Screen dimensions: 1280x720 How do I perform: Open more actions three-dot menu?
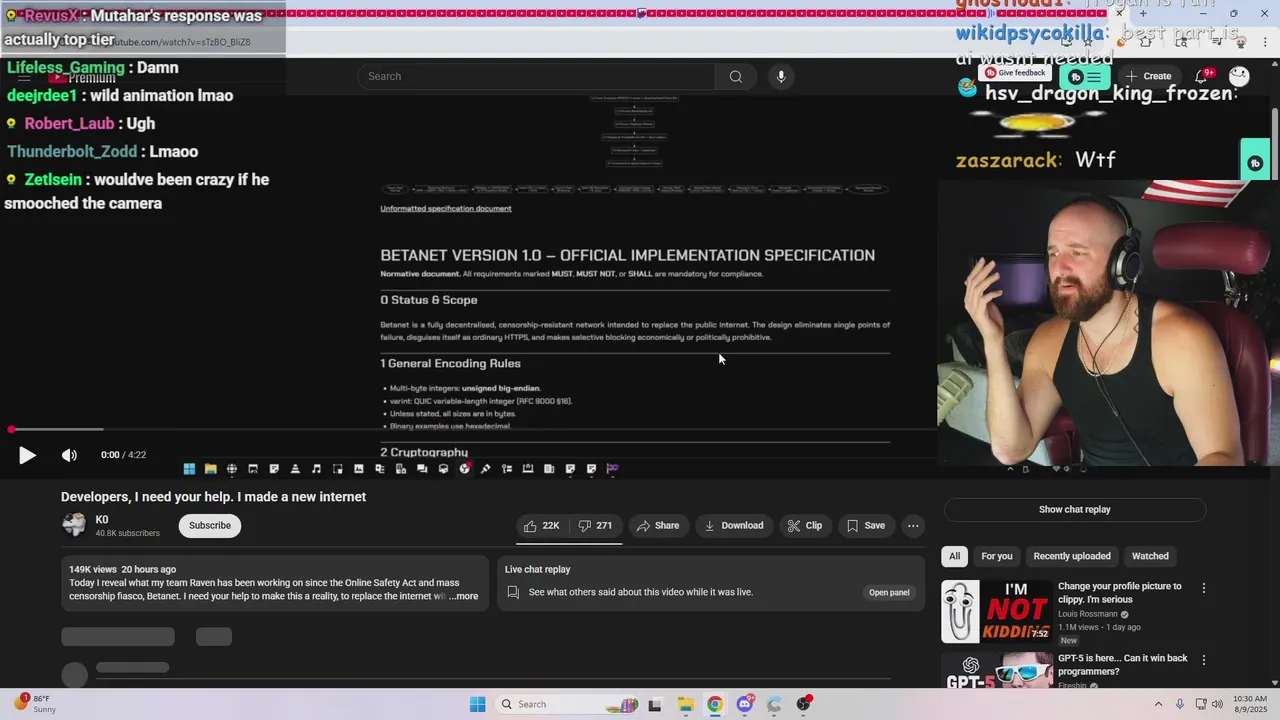point(913,525)
